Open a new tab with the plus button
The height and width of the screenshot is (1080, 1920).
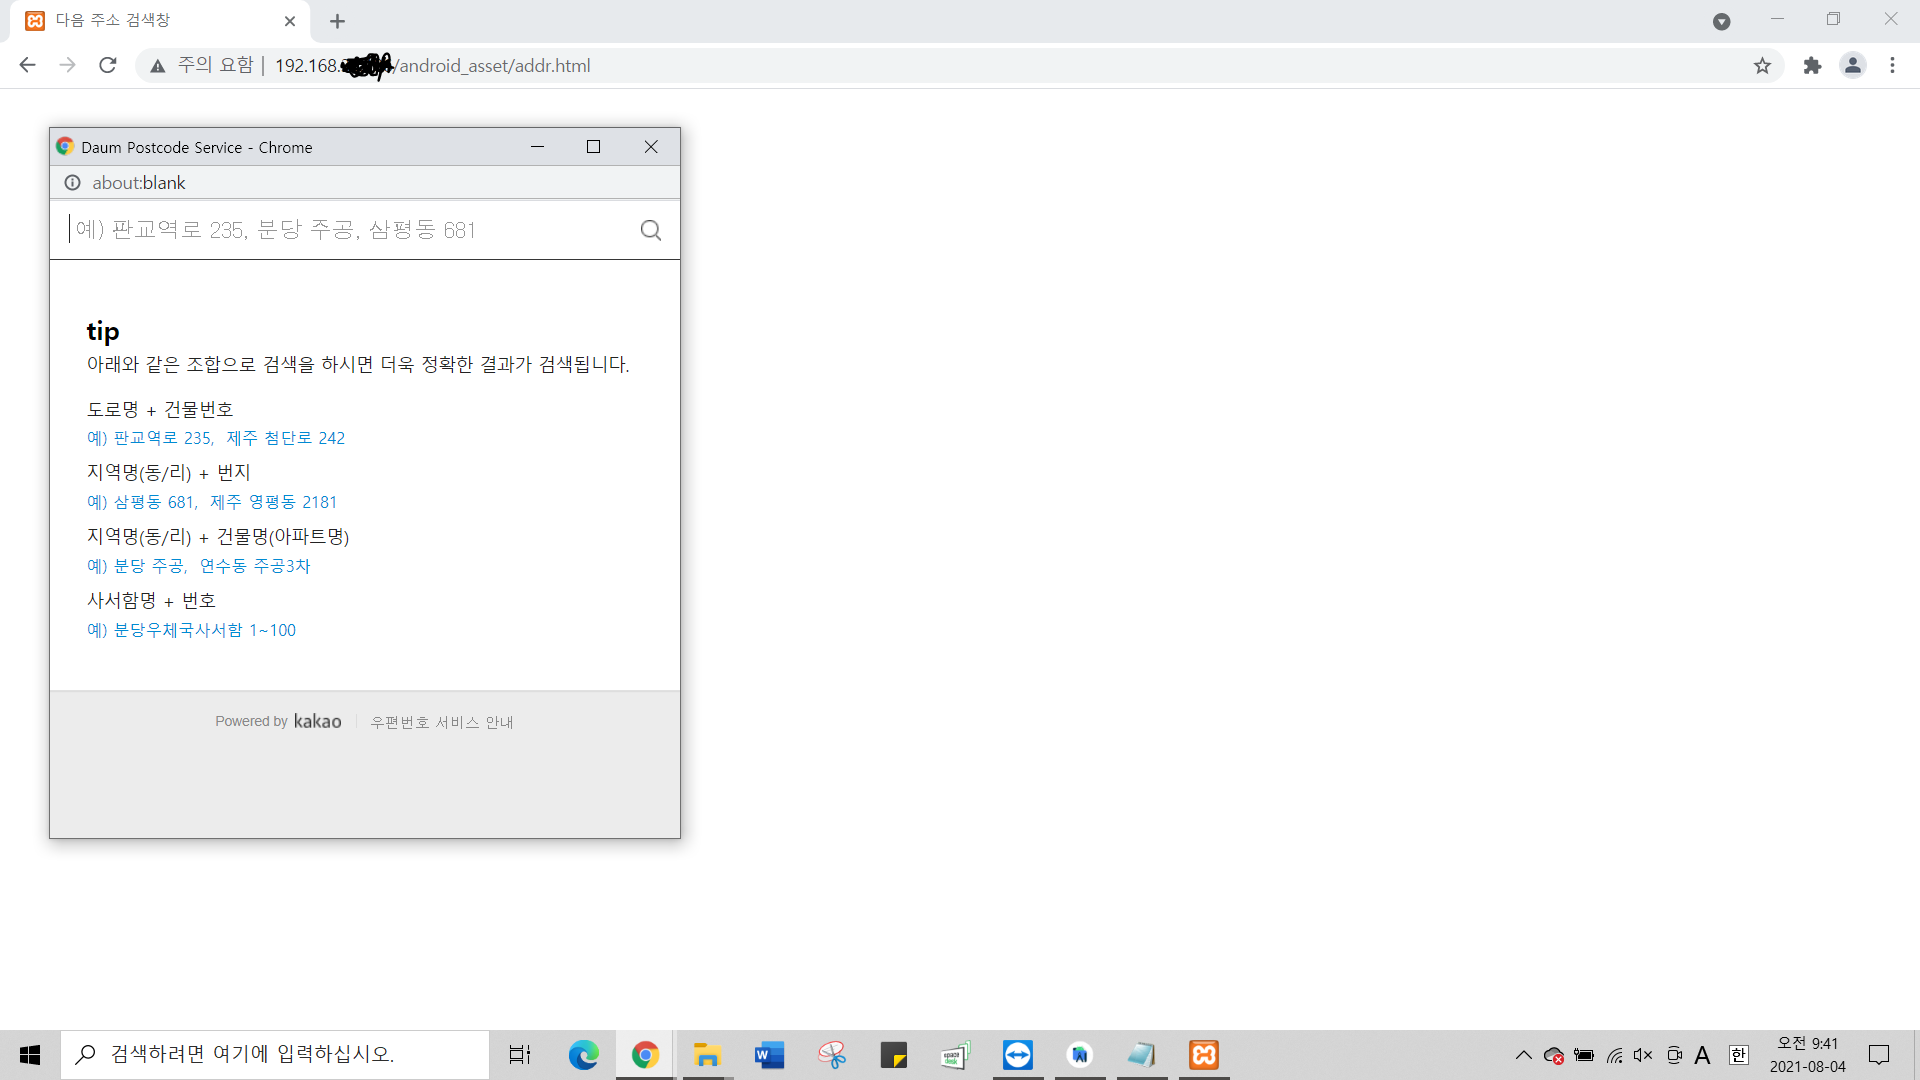pyautogui.click(x=337, y=21)
